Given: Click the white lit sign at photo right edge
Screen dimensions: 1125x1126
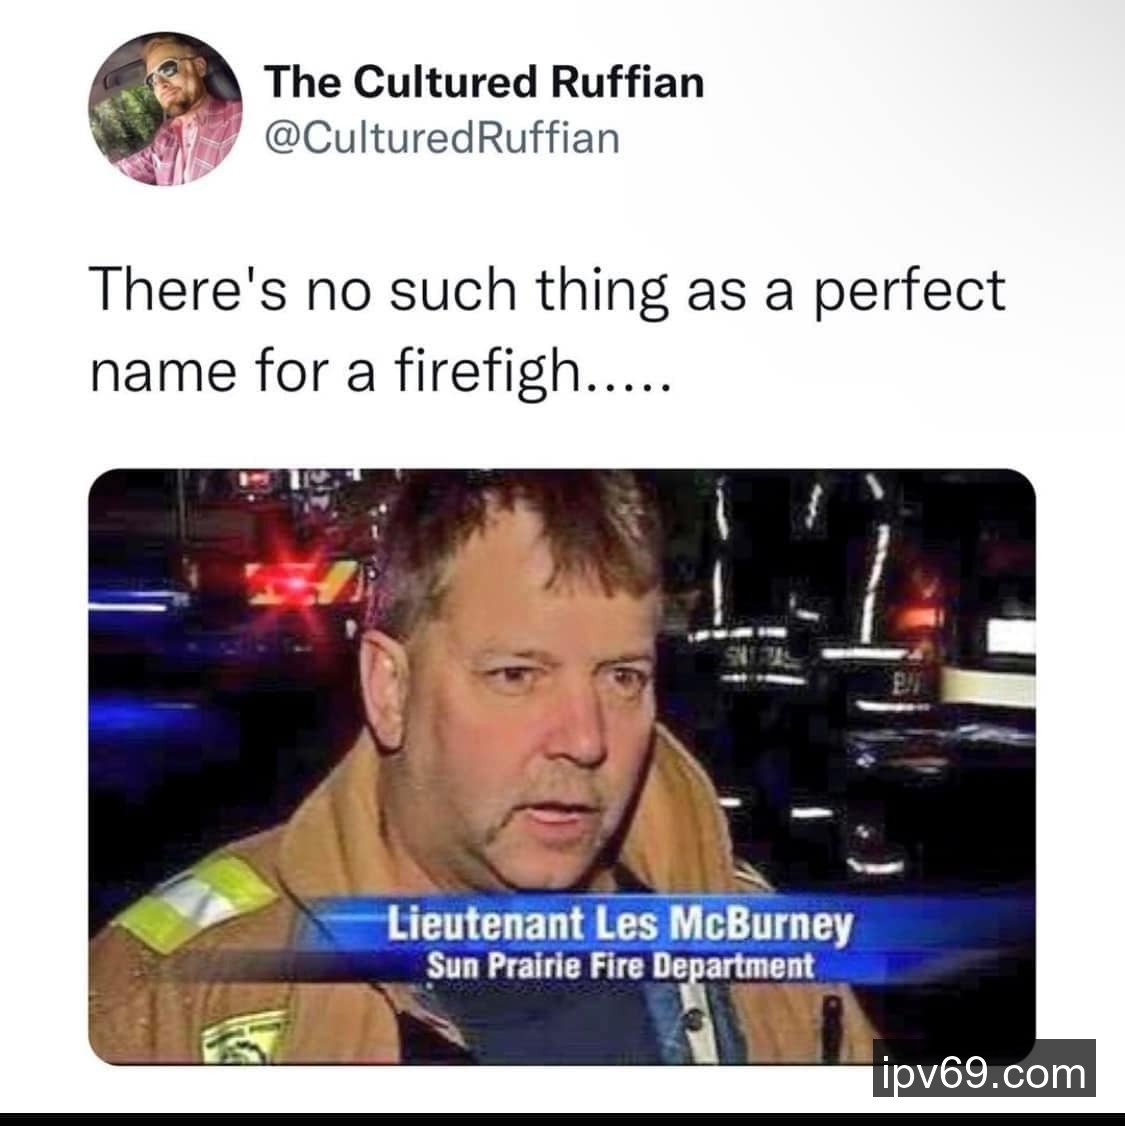Looking at the screenshot, I should (x=1011, y=637).
